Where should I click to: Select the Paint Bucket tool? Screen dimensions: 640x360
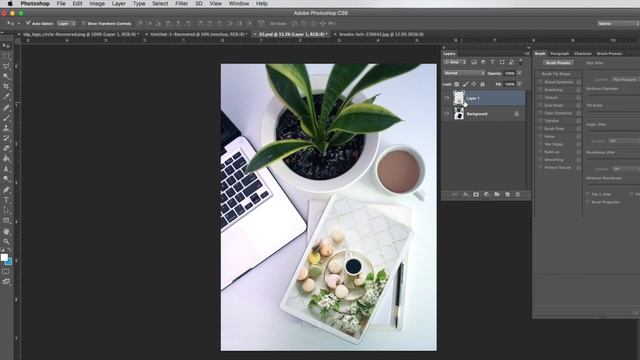6,159
